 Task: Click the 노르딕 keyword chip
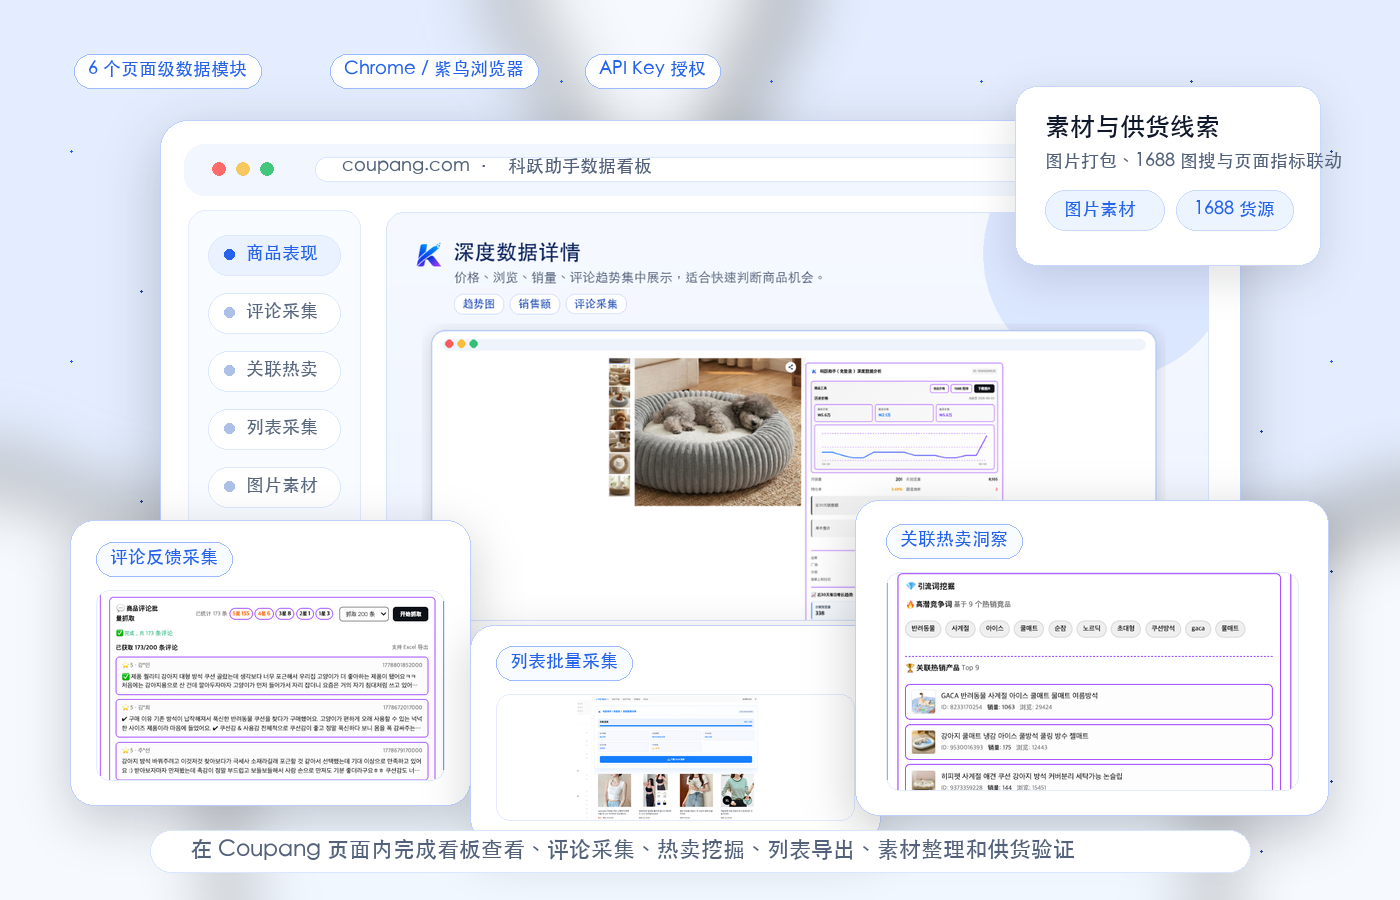tap(1091, 629)
